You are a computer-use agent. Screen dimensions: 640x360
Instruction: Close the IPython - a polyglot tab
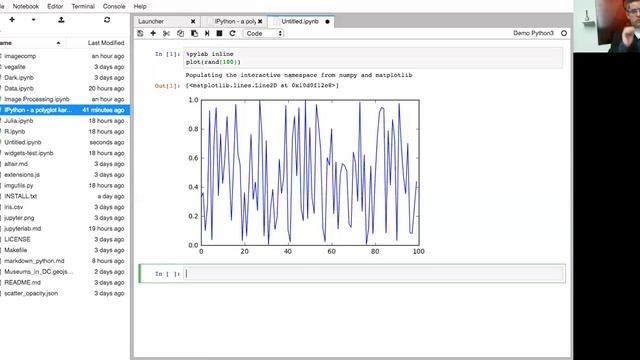tap(260, 21)
